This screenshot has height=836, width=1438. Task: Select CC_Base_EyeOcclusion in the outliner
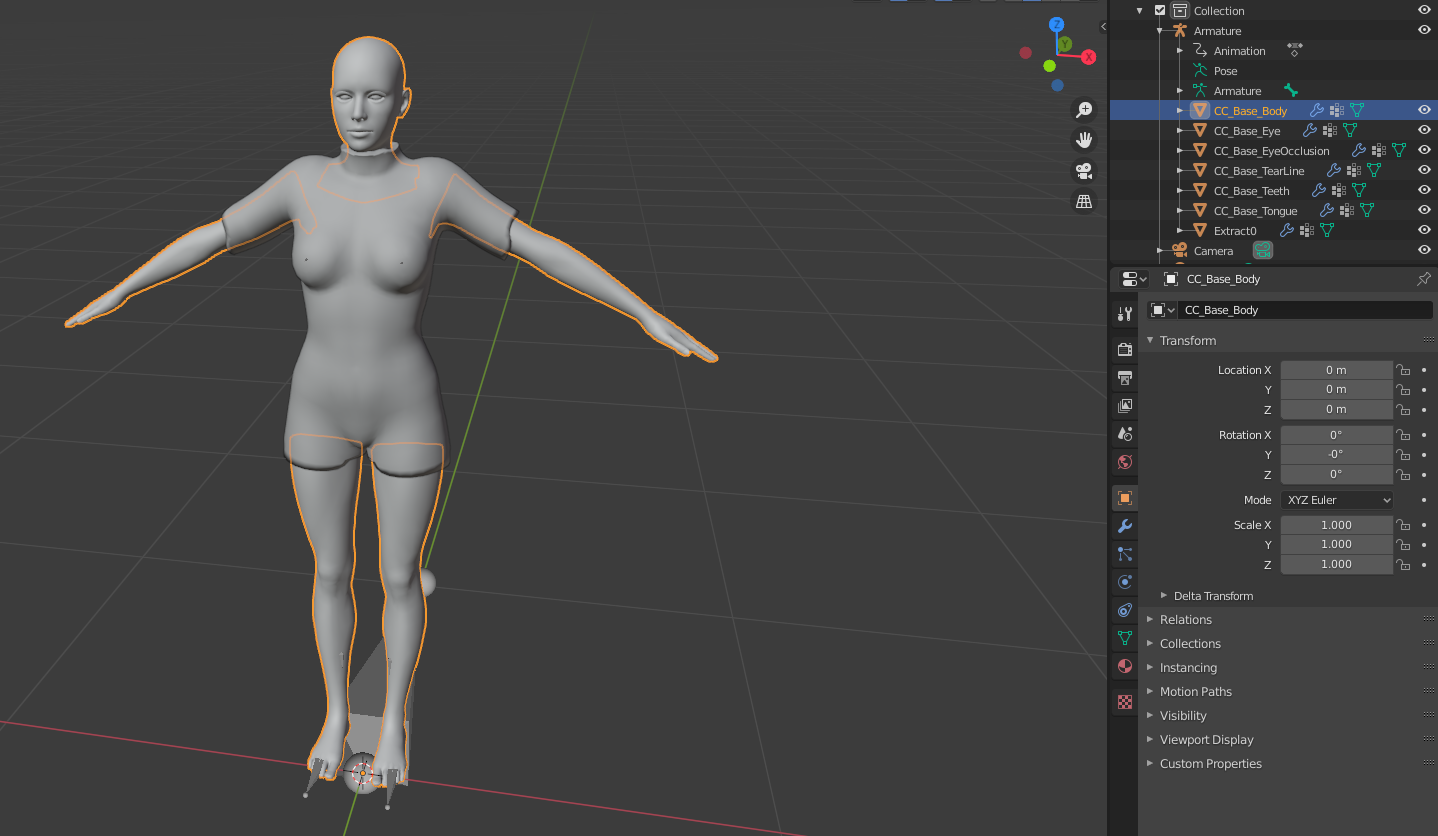[x=1271, y=151]
